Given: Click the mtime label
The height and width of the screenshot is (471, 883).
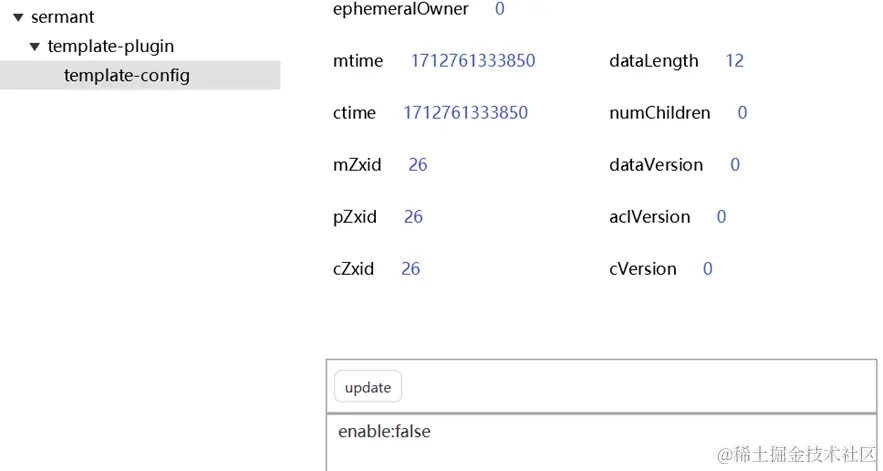Looking at the screenshot, I should (358, 61).
